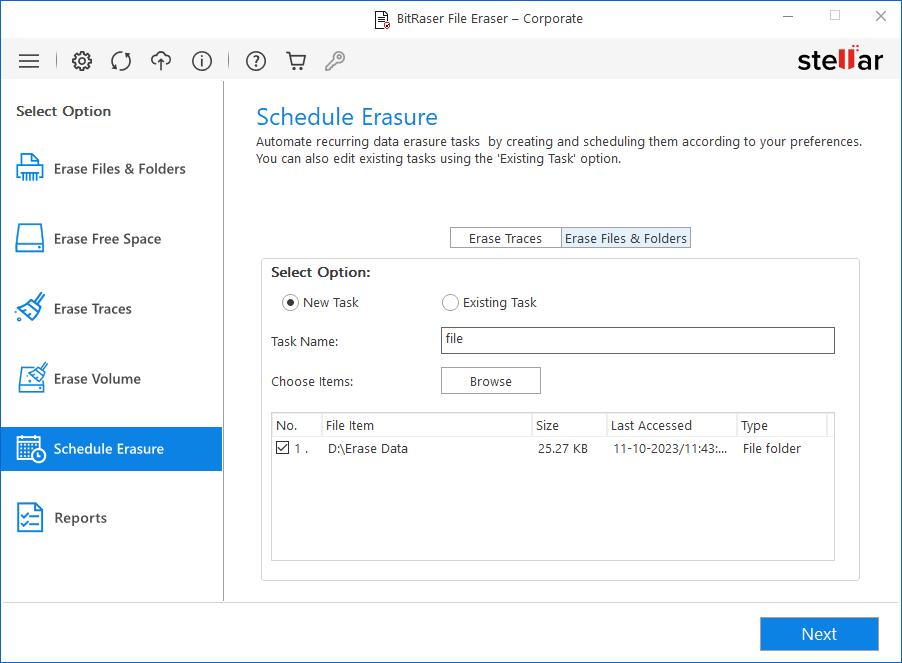Click the Erase Traces brush icon
This screenshot has width=902, height=663.
click(30, 307)
